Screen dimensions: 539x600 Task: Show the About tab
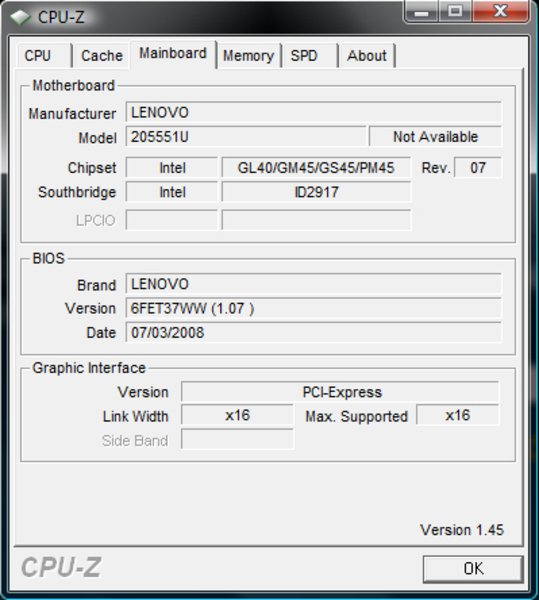point(367,56)
